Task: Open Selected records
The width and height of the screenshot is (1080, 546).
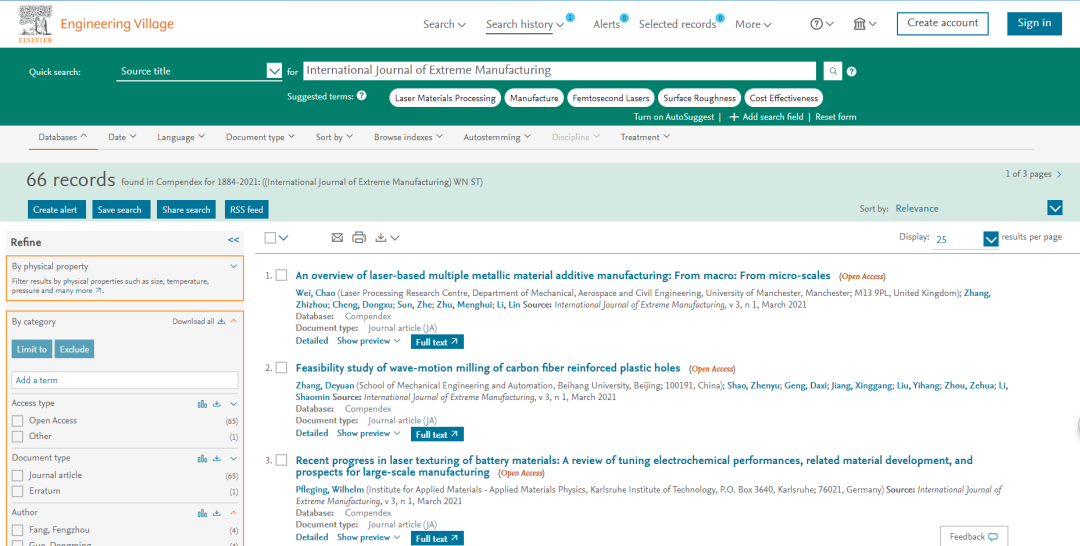Action: pyautogui.click(x=678, y=24)
